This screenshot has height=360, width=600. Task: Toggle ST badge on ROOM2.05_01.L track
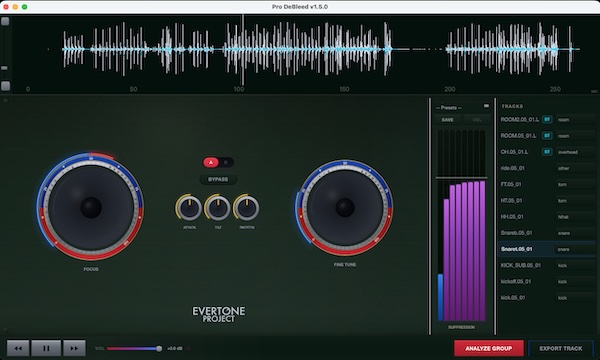(x=547, y=119)
